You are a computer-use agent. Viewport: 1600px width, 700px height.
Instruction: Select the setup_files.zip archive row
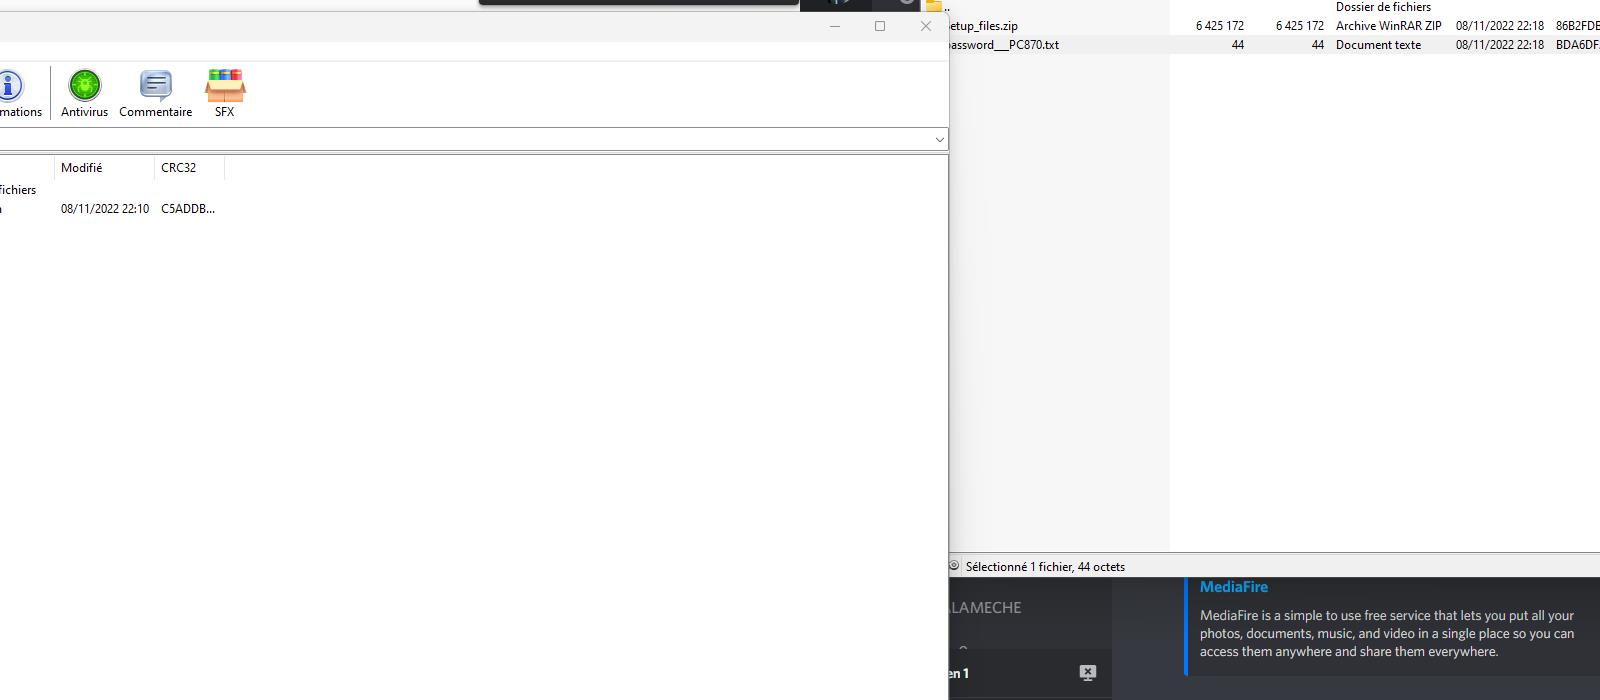985,26
